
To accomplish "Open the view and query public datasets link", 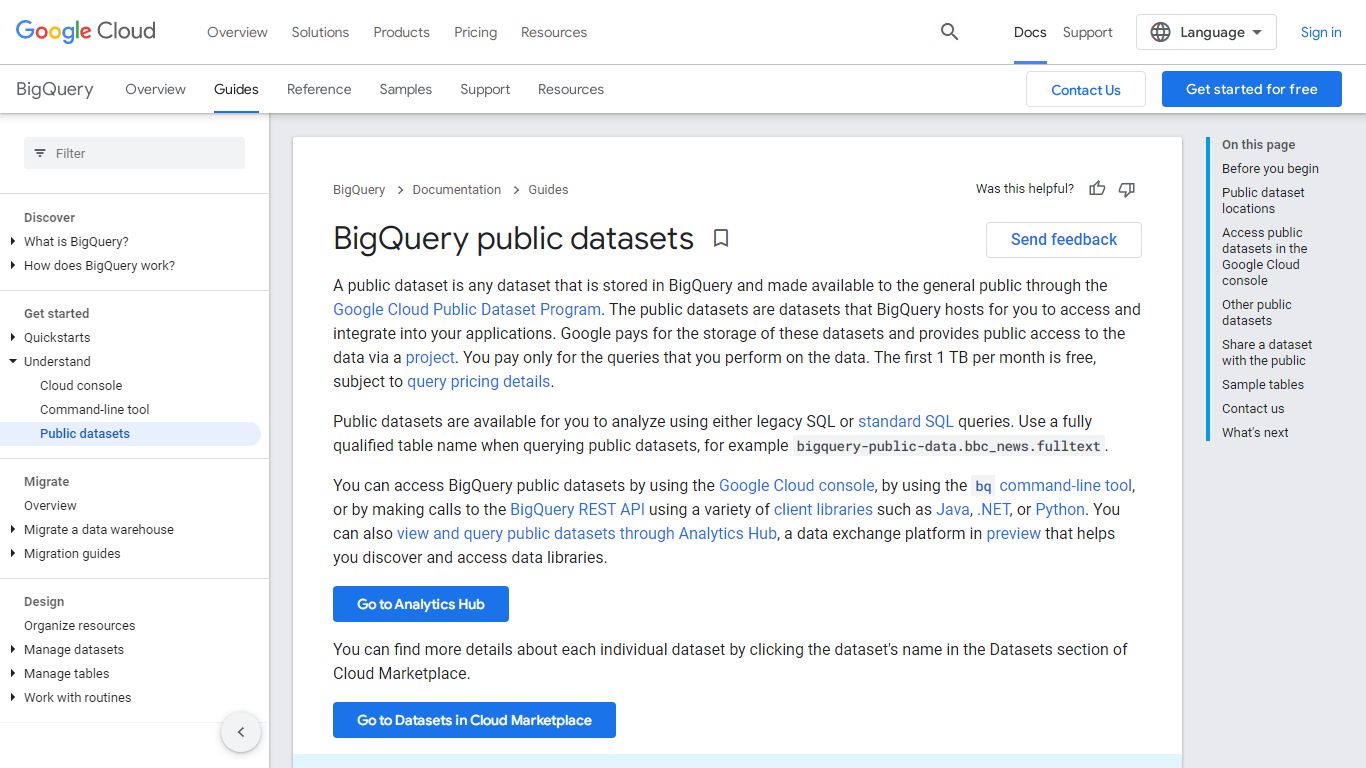I will (x=587, y=533).
